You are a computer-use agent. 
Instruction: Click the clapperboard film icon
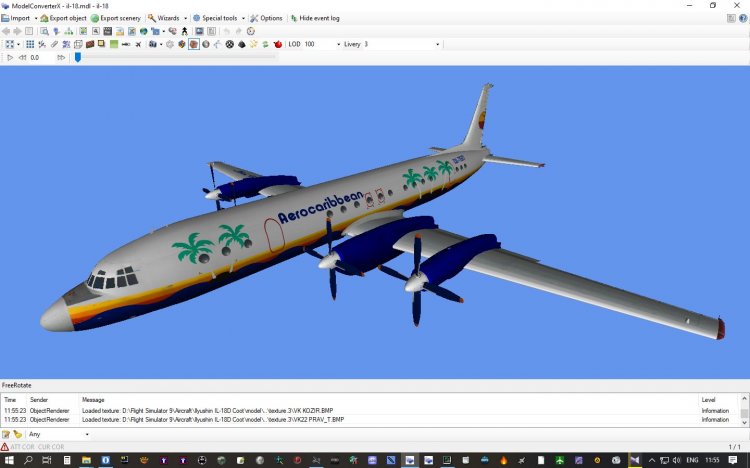coord(108,31)
